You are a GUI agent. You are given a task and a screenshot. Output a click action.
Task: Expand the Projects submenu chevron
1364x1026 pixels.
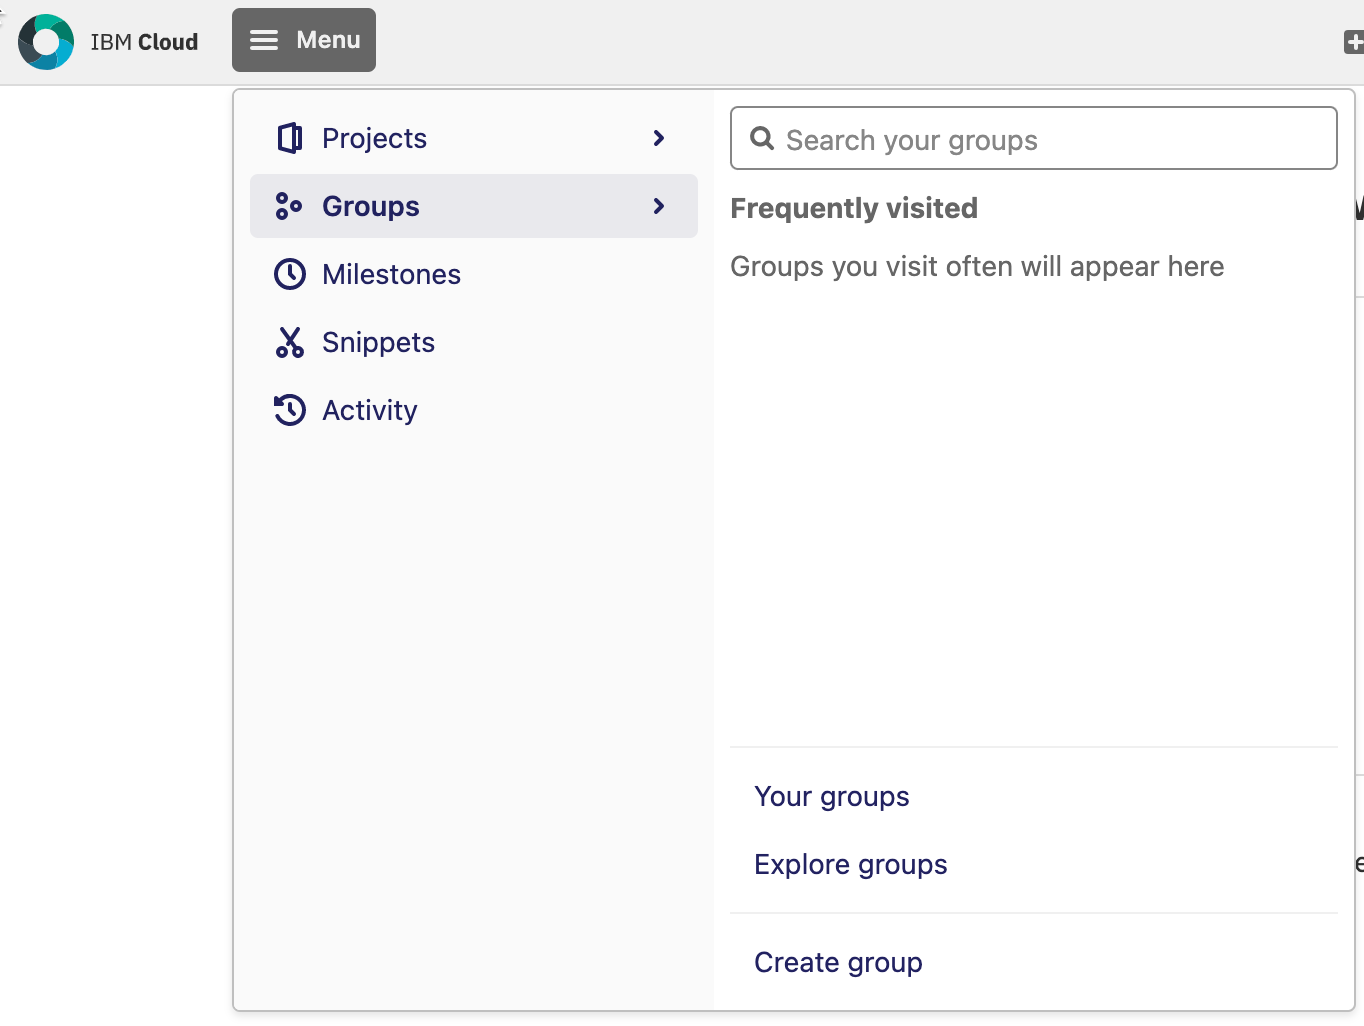click(658, 138)
